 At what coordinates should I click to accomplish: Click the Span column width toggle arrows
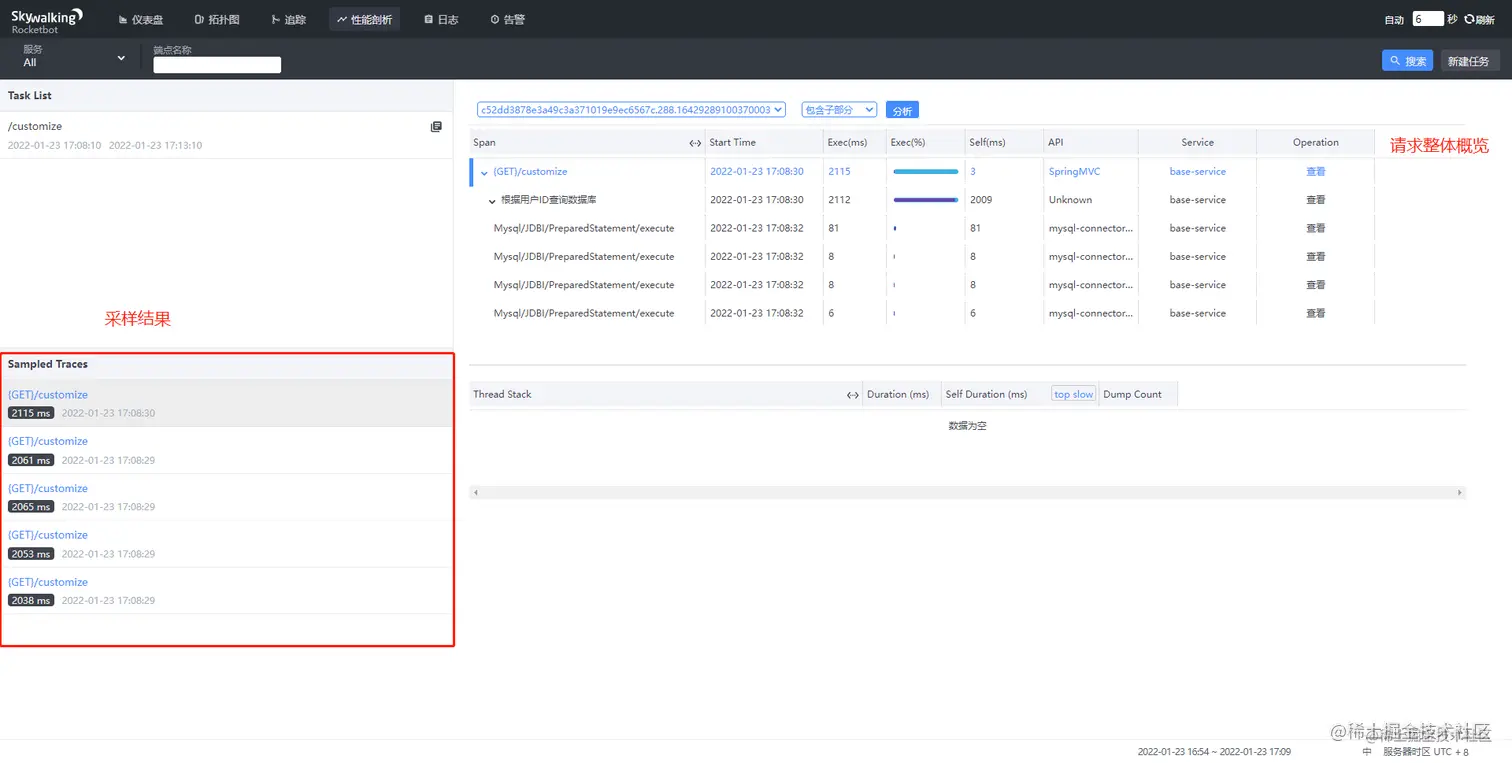coord(695,143)
